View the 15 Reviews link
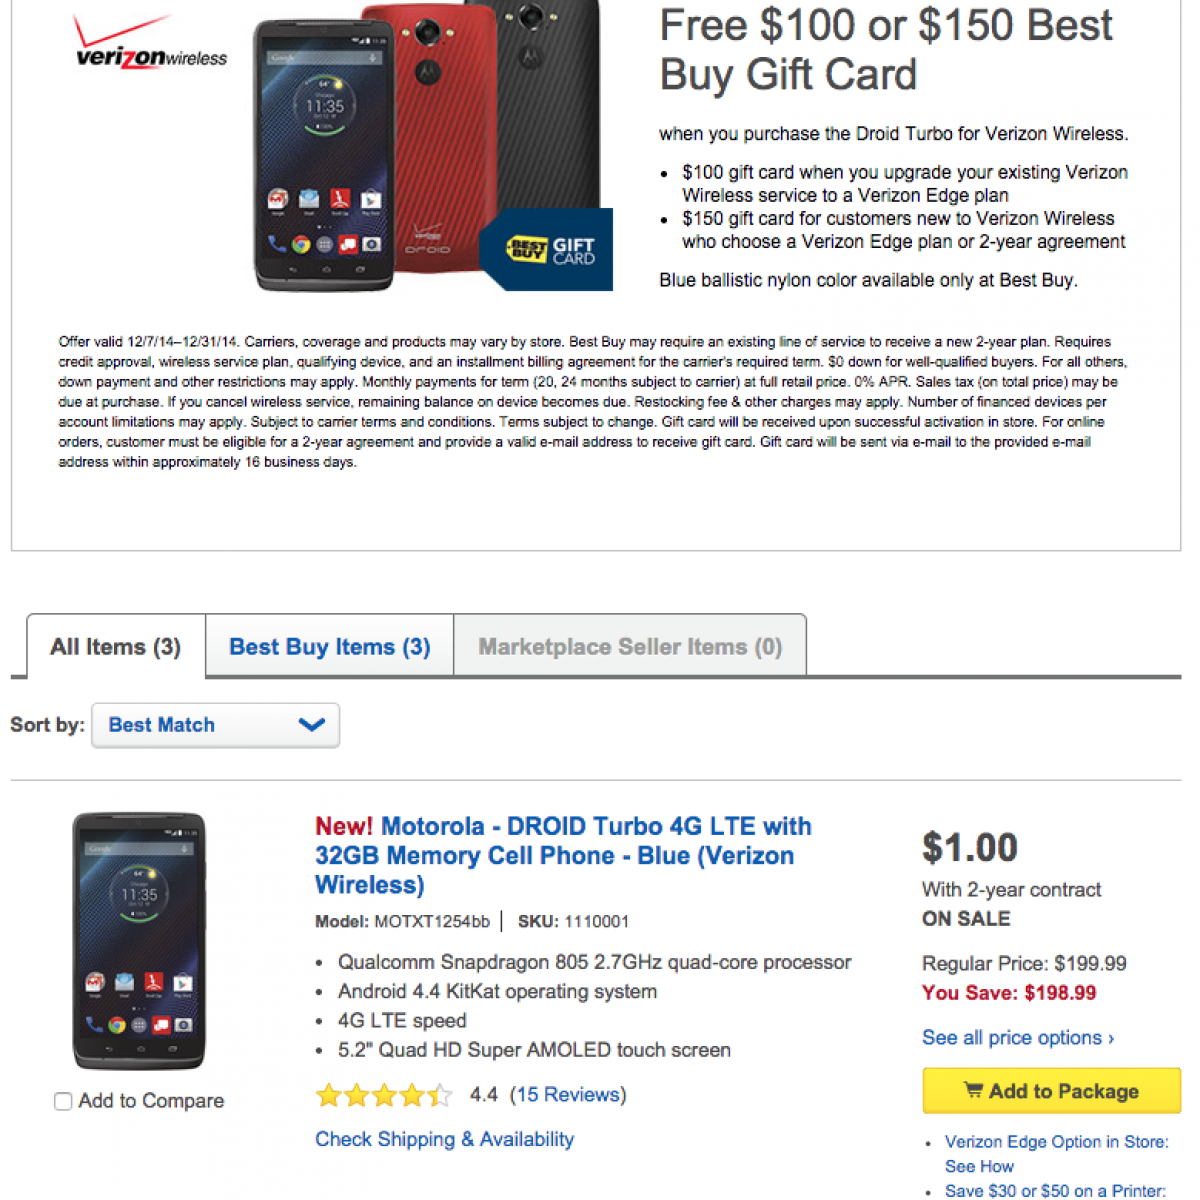 pyautogui.click(x=568, y=1095)
